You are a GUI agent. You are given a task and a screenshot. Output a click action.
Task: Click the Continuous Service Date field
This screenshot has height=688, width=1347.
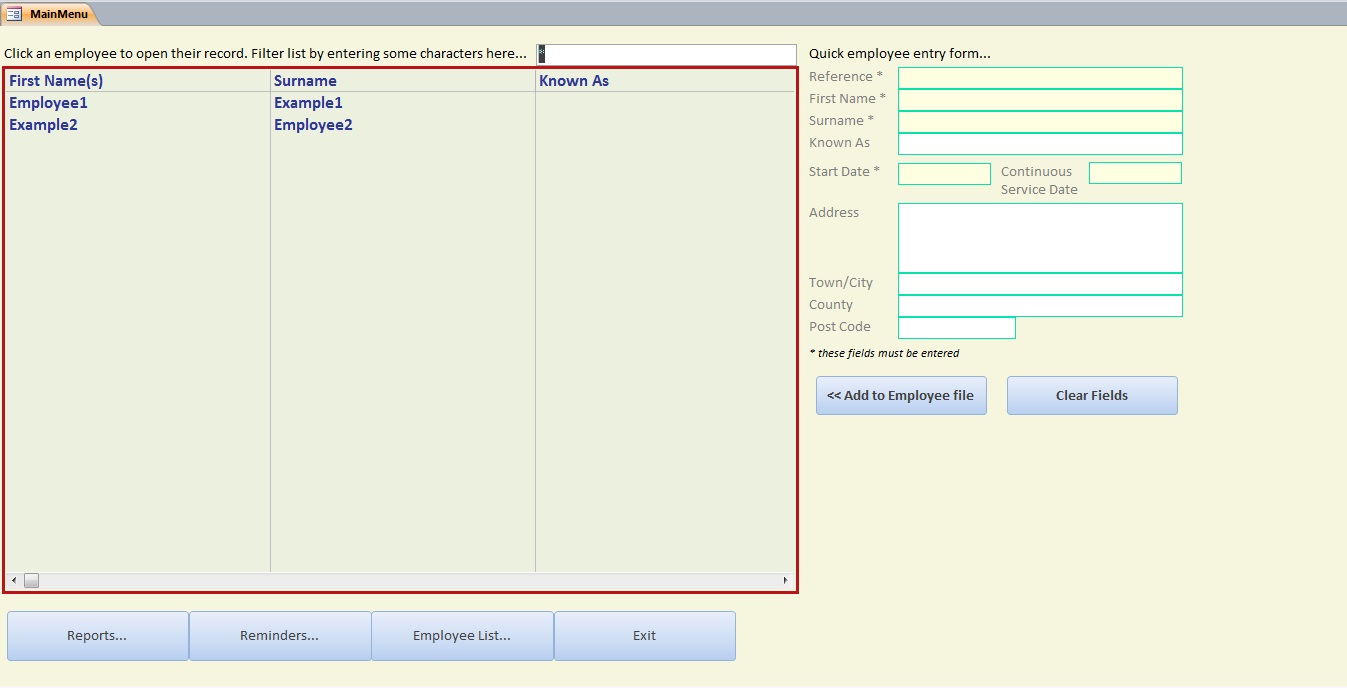click(x=1135, y=174)
